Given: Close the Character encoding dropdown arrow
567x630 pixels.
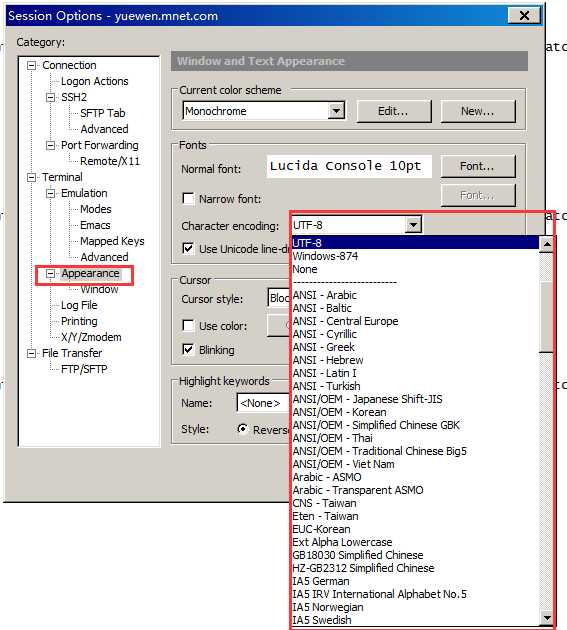Looking at the screenshot, I should (413, 225).
